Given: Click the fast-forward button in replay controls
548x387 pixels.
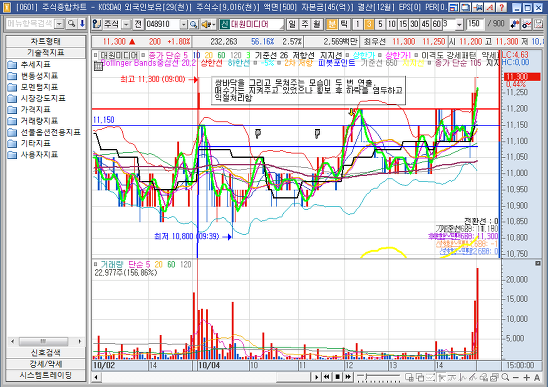Looking at the screenshot, I should coord(348,377).
